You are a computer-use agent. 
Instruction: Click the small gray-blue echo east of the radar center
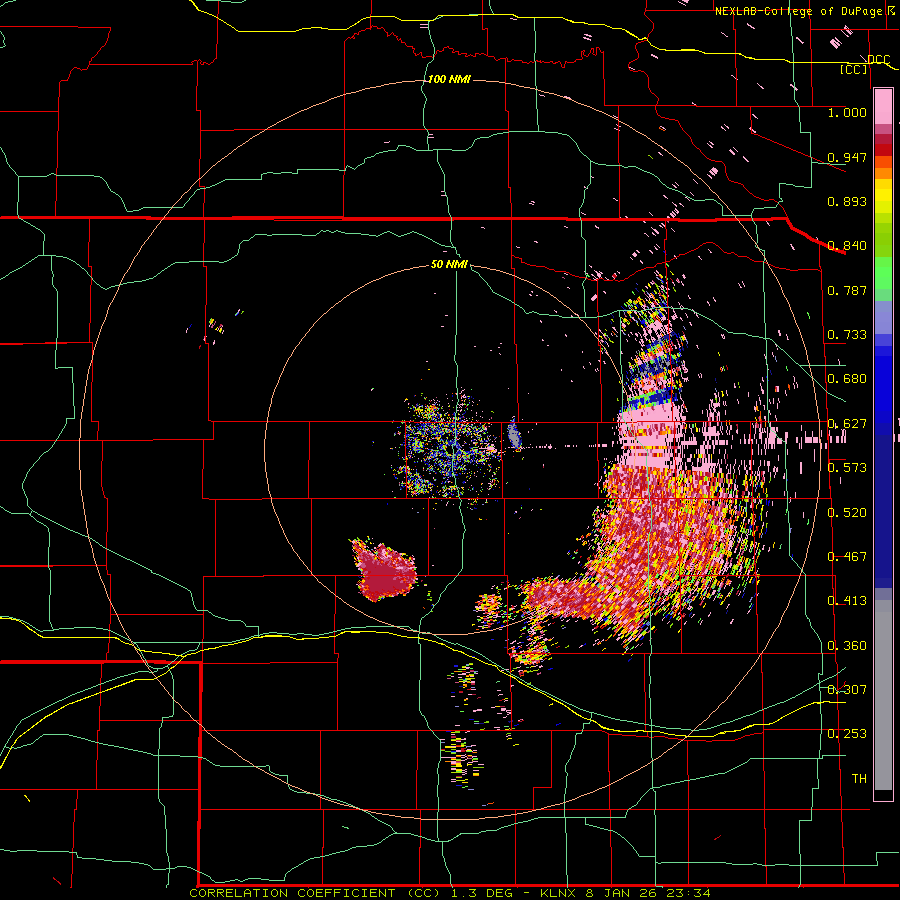[x=514, y=435]
